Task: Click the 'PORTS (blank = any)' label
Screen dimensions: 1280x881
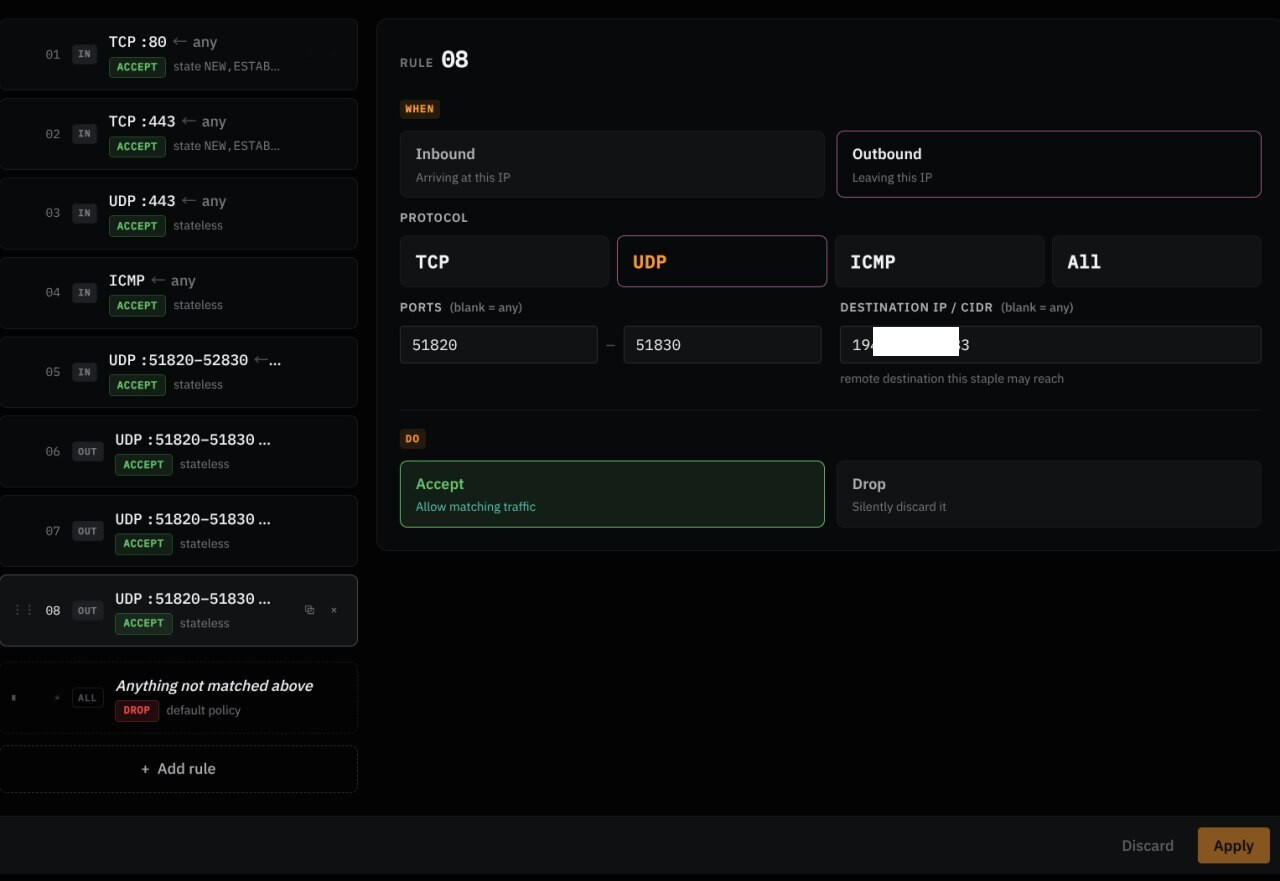Action: point(461,308)
